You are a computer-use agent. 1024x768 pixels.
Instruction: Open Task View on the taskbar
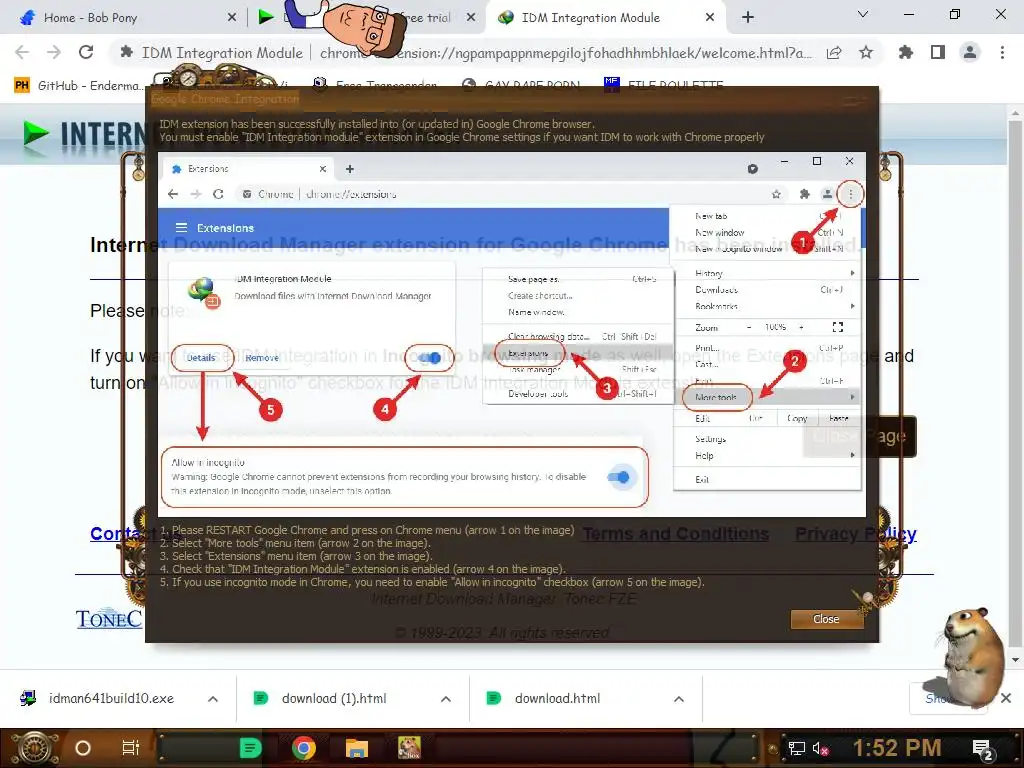131,748
